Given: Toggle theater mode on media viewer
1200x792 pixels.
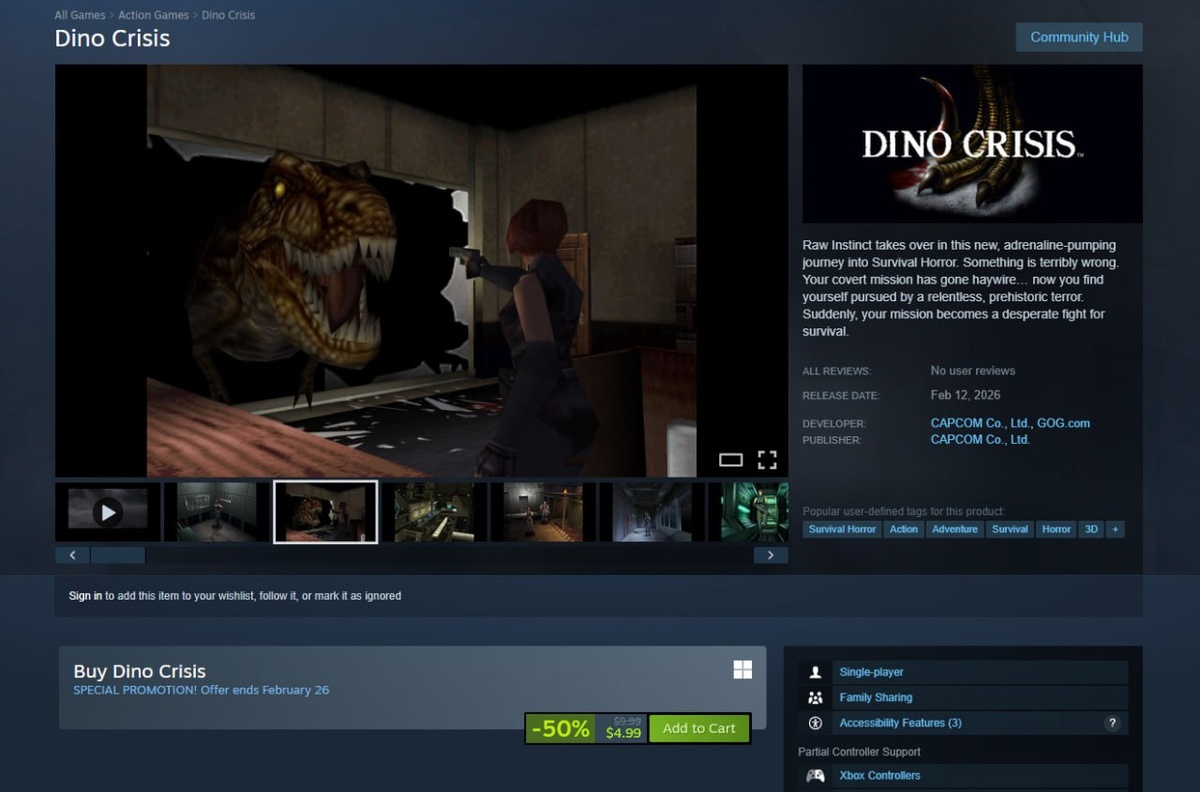Looking at the screenshot, I should 731,460.
